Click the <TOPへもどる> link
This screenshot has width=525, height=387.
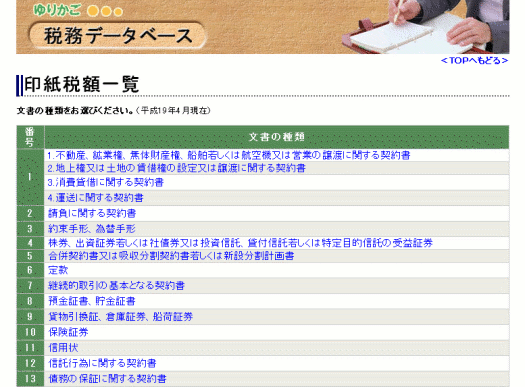pos(474,61)
